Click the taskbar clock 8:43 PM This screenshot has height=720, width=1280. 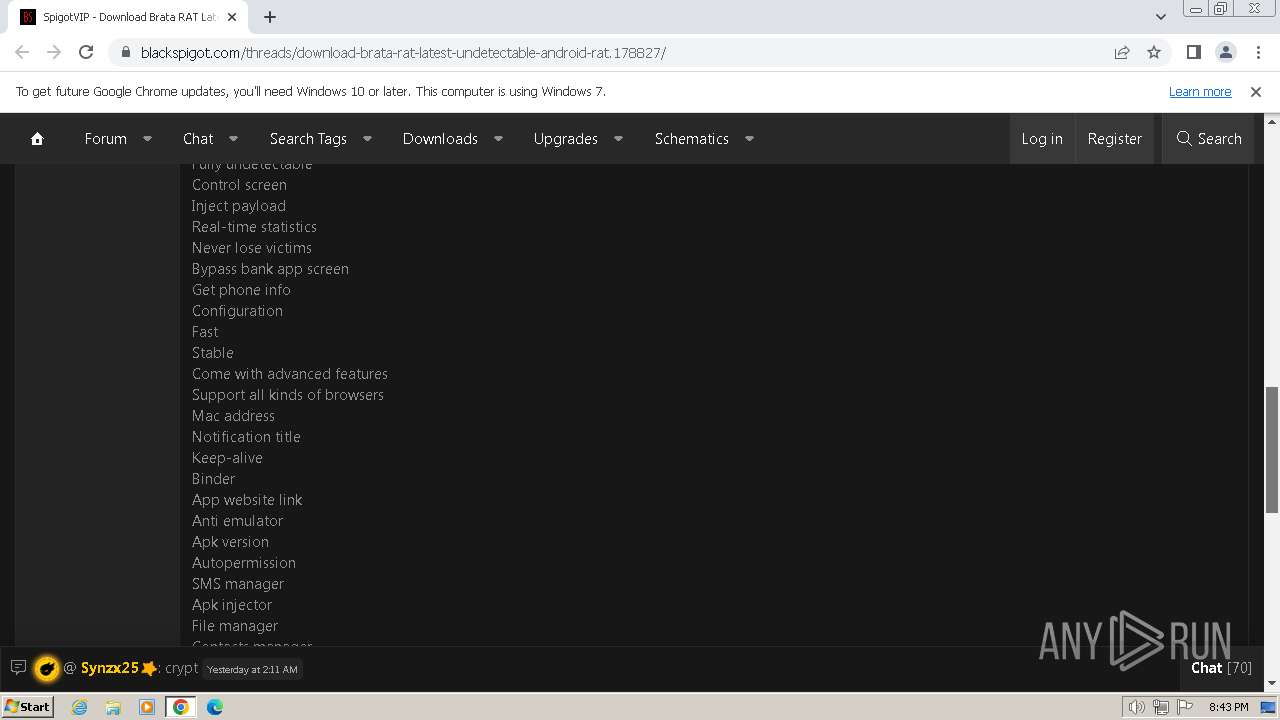(x=1228, y=707)
